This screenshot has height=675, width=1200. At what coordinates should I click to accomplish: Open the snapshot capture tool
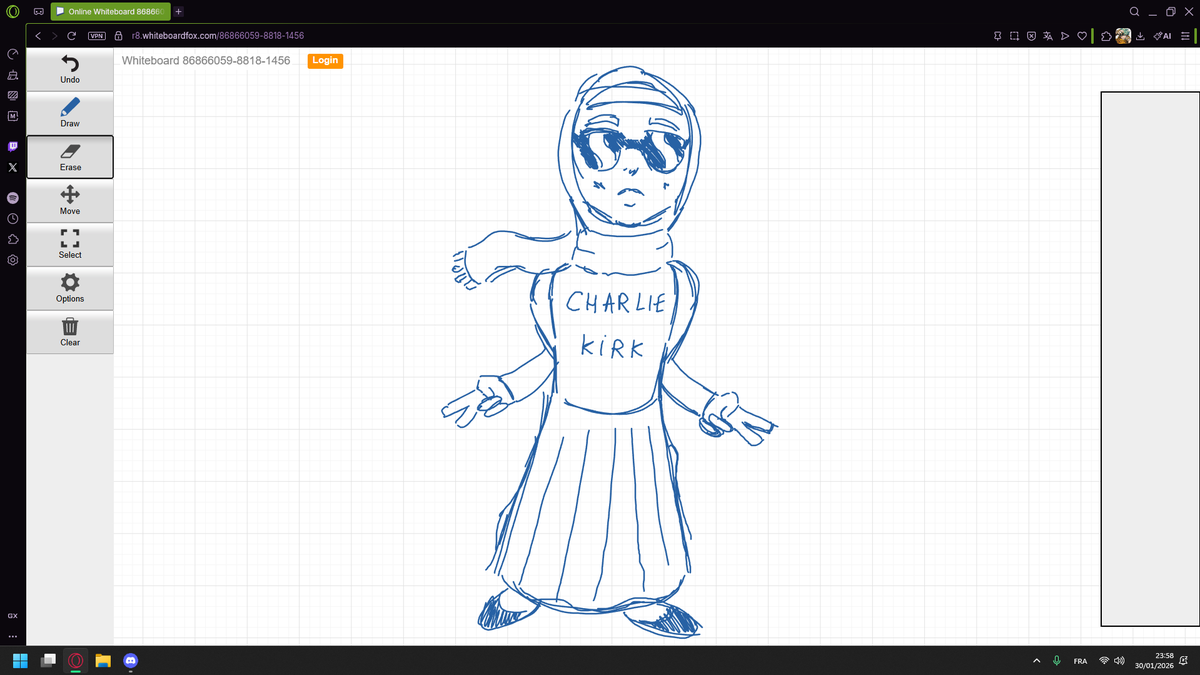click(x=1015, y=36)
